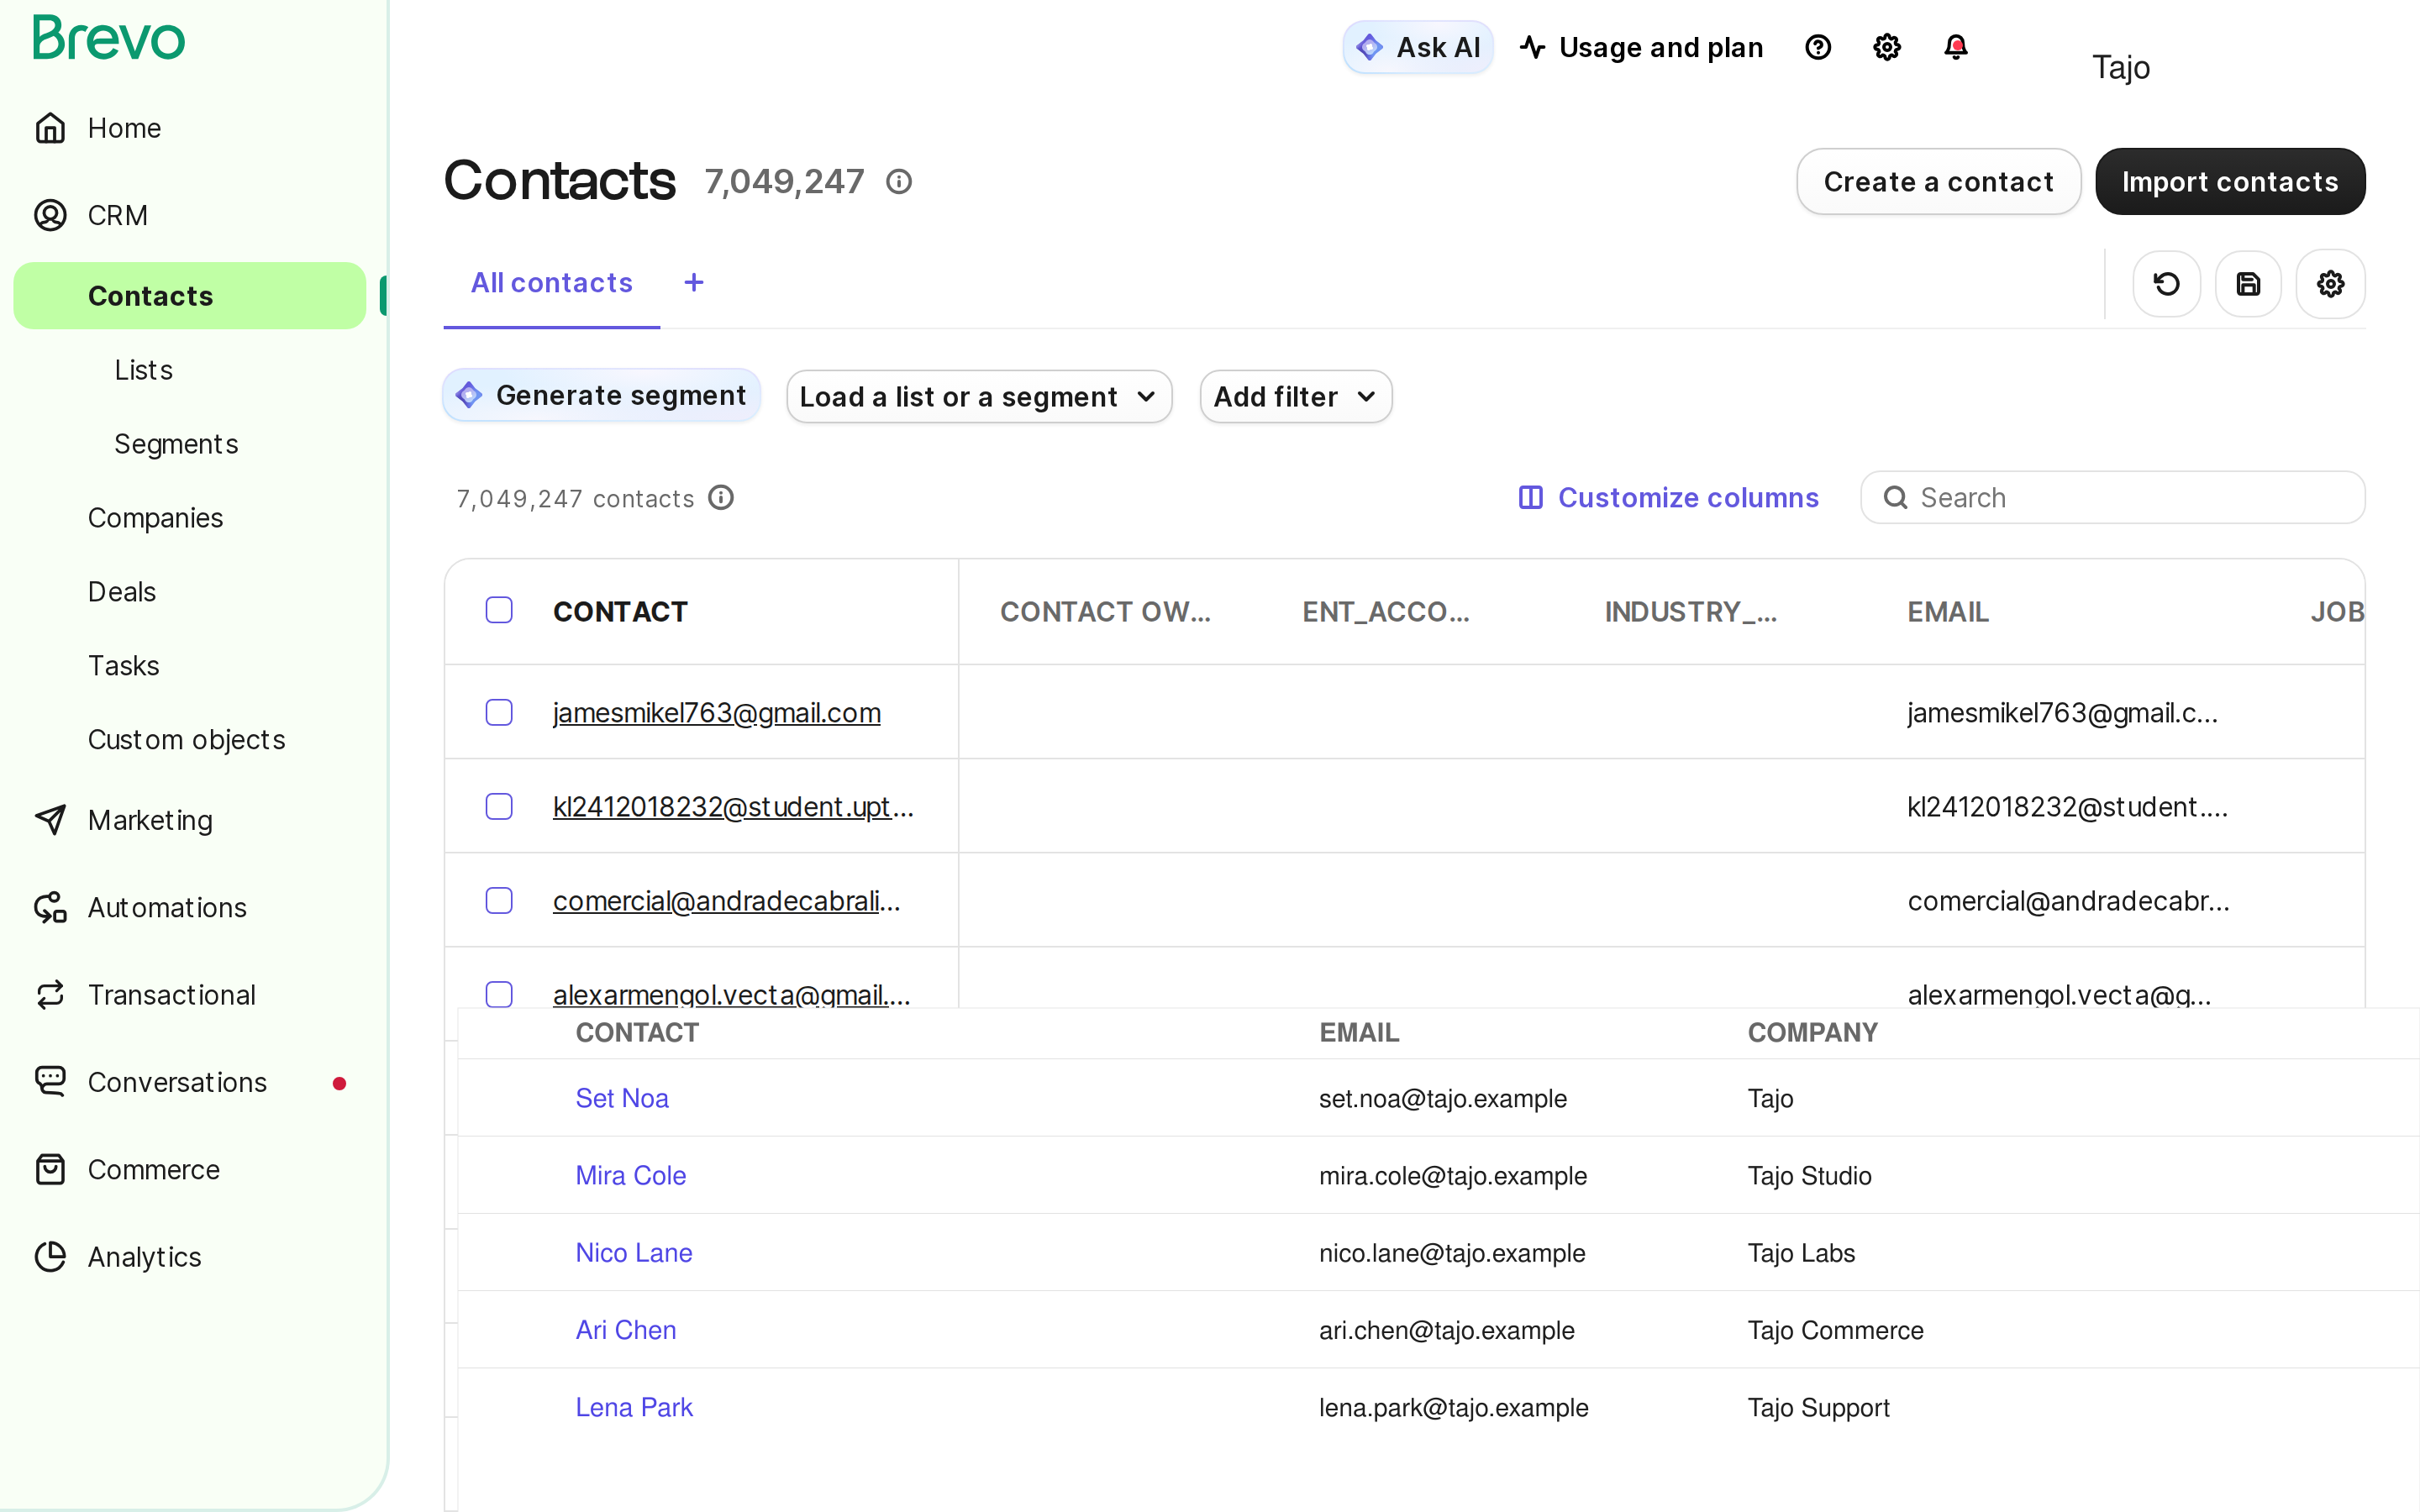Expand the Load a list or a segment dropdown
The height and width of the screenshot is (1512, 2420).
tap(979, 397)
